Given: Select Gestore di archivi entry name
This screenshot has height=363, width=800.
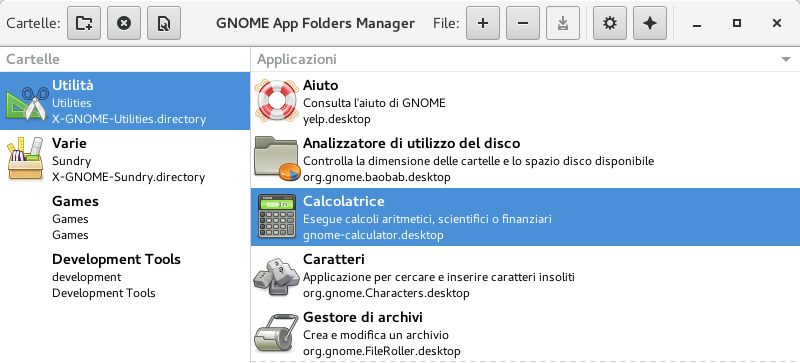Looking at the screenshot, I should coord(363,317).
